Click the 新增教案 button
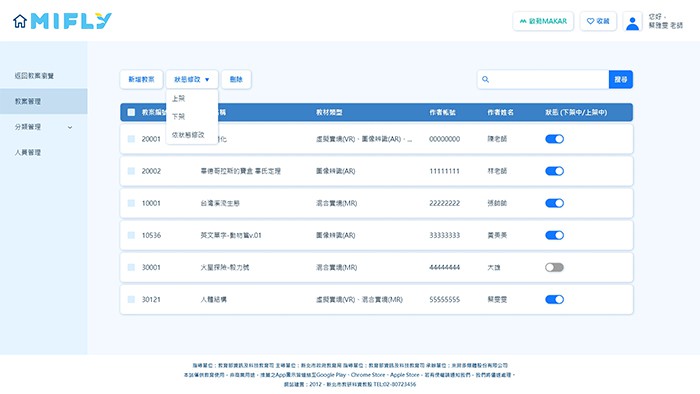Image resolution: width=700 pixels, height=394 pixels. pyautogui.click(x=141, y=79)
